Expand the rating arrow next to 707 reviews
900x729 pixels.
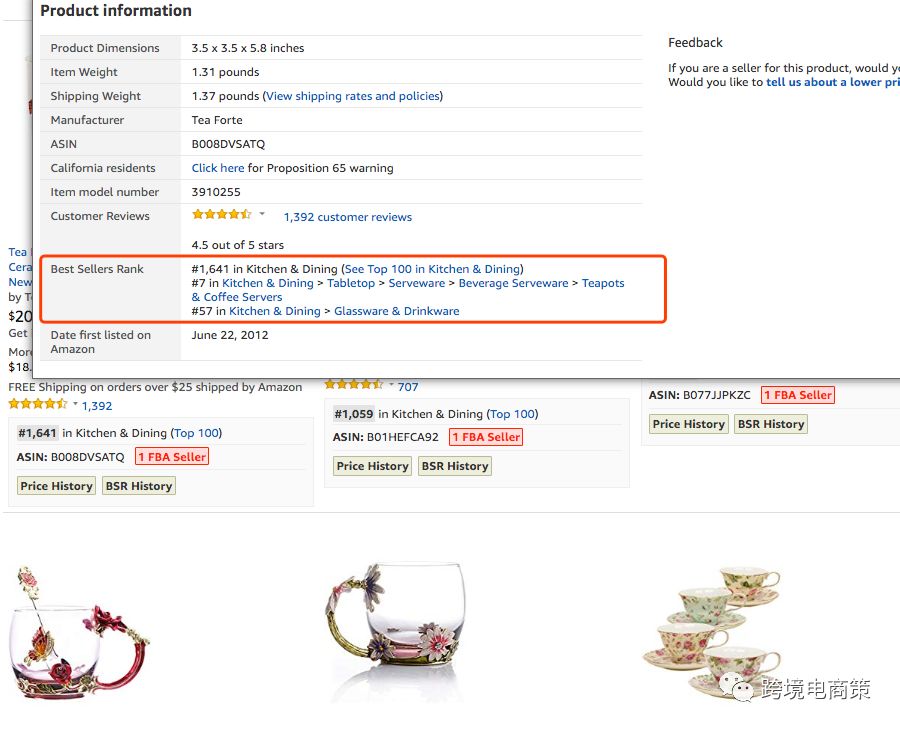390,385
